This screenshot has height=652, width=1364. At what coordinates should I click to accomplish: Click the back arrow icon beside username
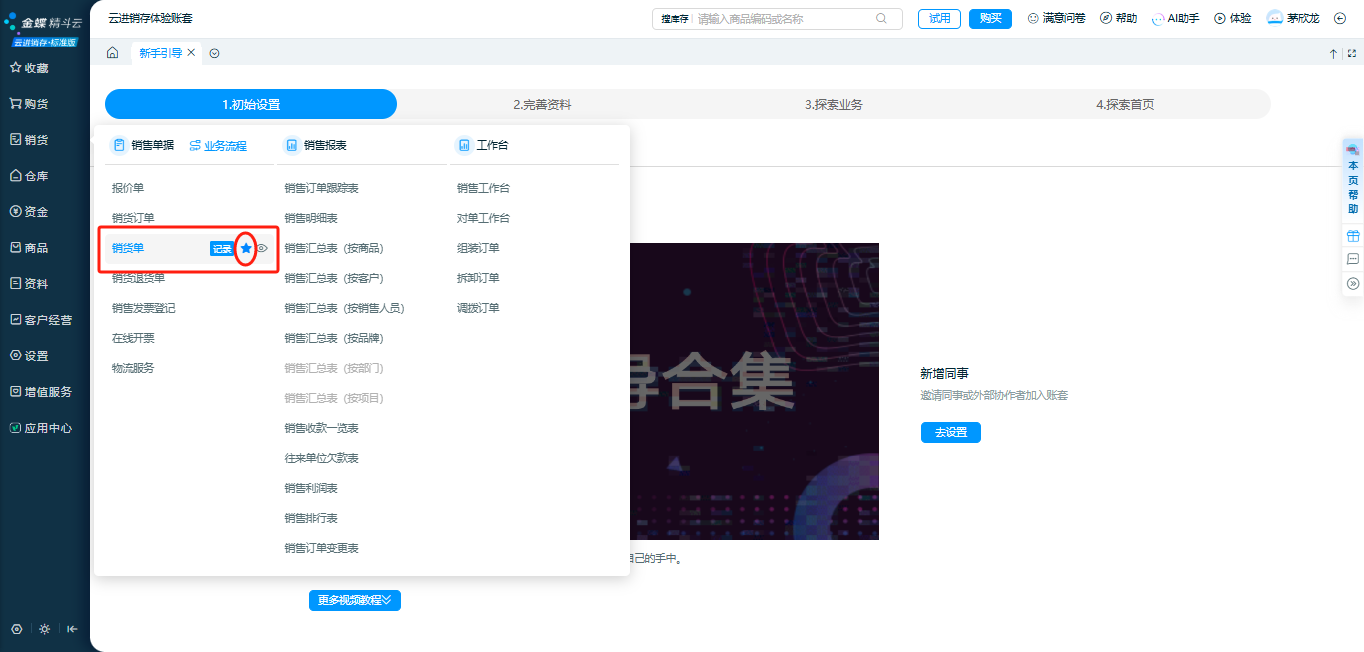[1340, 18]
